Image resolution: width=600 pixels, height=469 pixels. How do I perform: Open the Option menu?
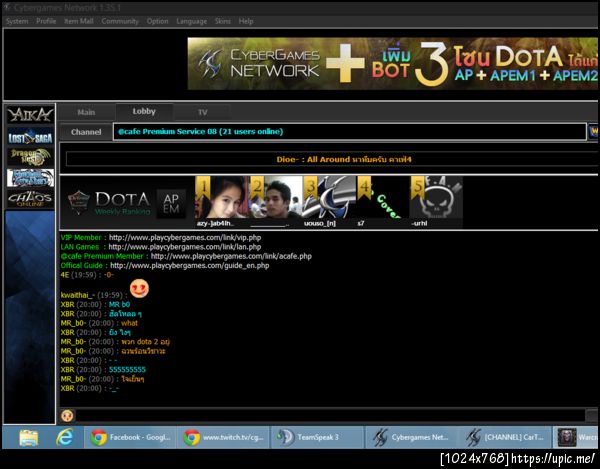[x=157, y=21]
